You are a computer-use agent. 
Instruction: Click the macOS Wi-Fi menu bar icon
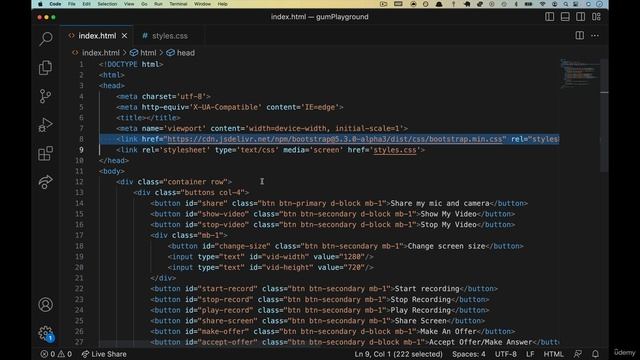pos(542,4)
